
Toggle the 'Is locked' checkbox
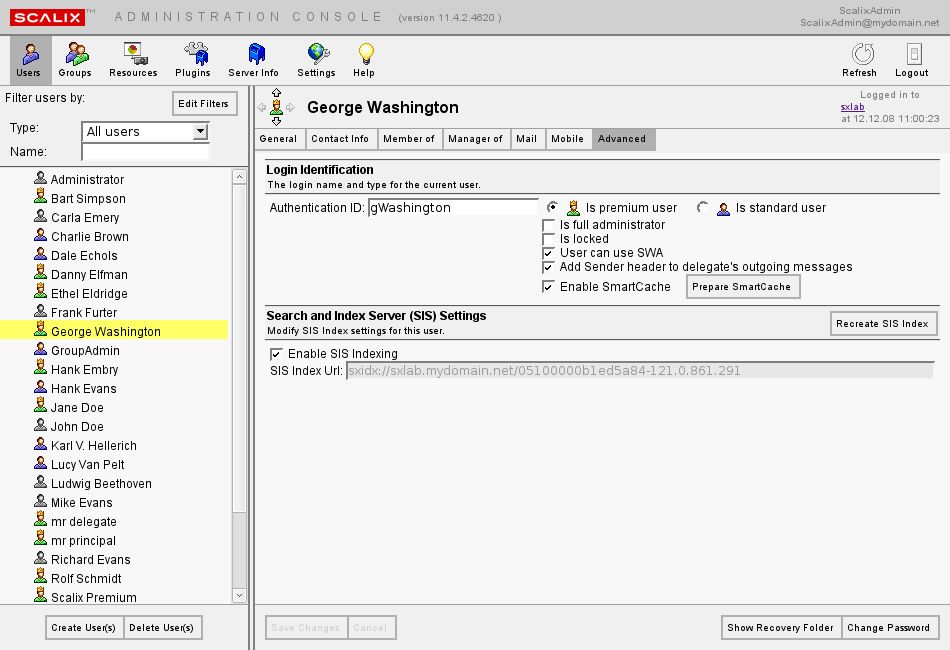click(x=548, y=239)
